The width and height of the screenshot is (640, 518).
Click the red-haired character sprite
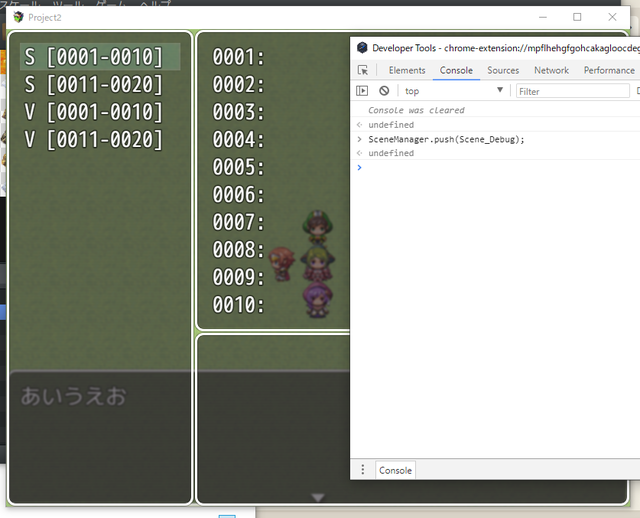tap(282, 264)
